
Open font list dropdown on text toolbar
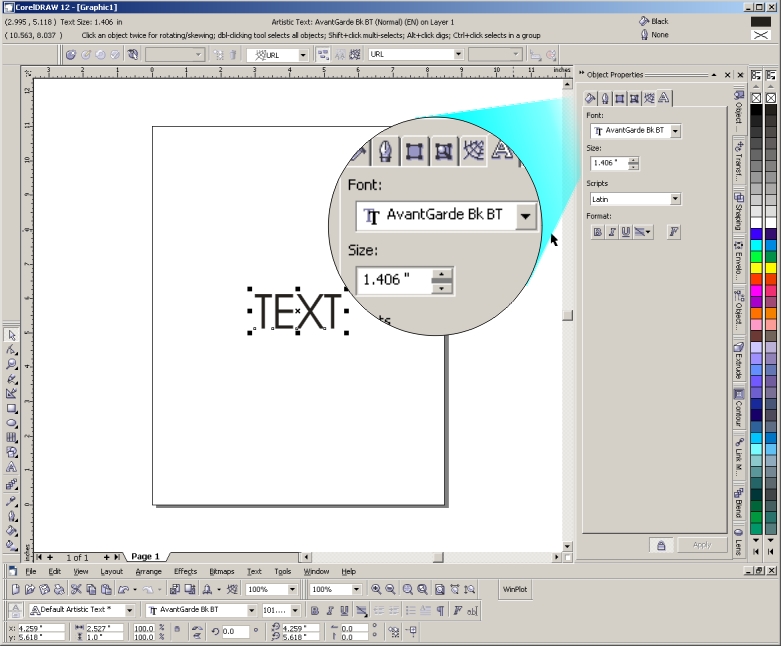point(252,610)
